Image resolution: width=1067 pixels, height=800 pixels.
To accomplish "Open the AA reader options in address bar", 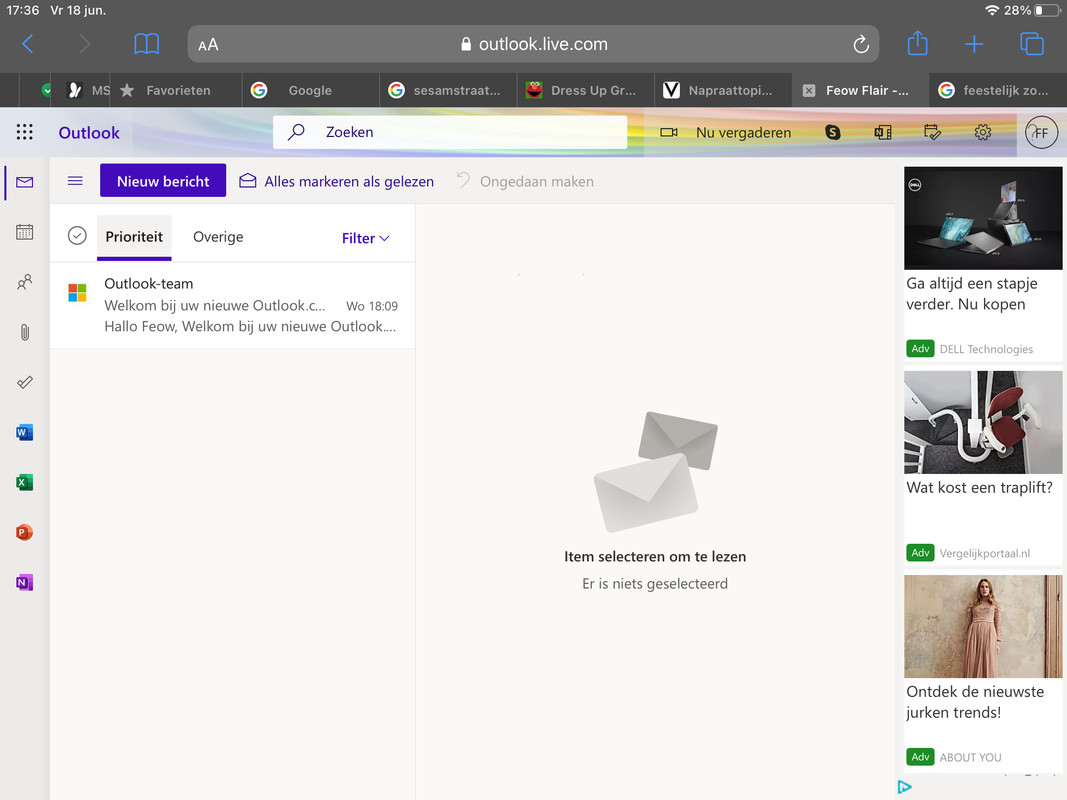I will pos(208,45).
